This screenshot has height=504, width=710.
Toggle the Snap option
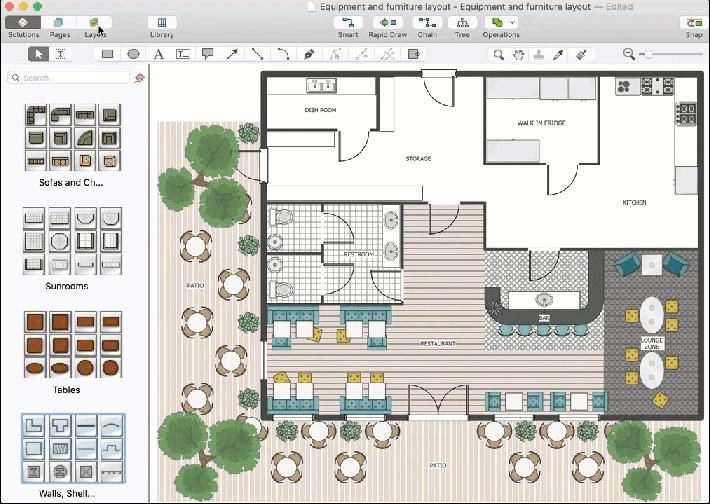tap(693, 23)
